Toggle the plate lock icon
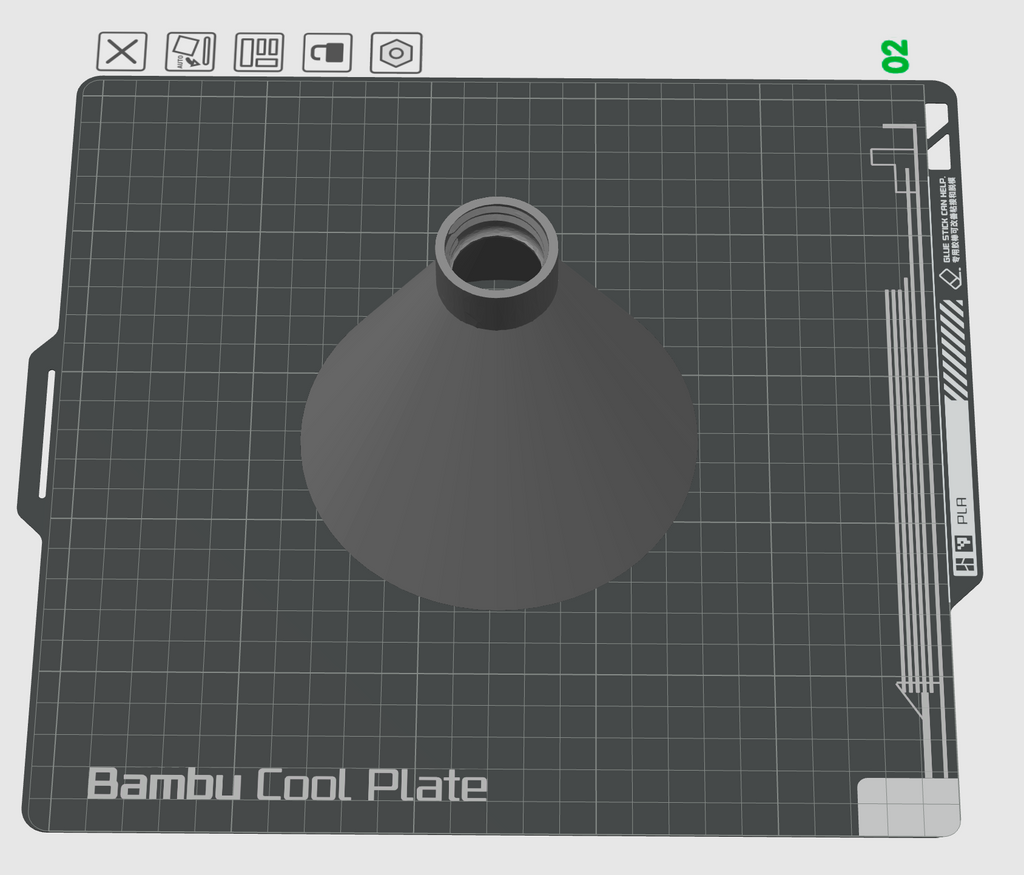The width and height of the screenshot is (1024, 875). point(327,52)
